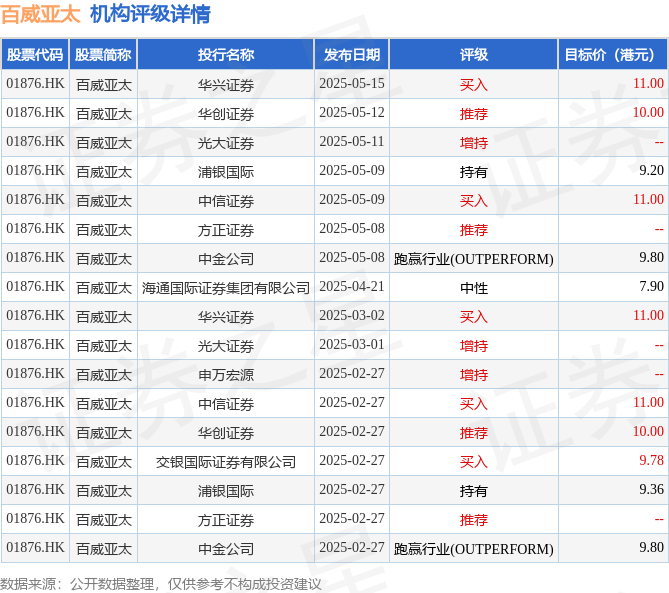Click 光大证券 in the 2025-03-01 row
The width and height of the screenshot is (669, 593).
[x=226, y=346]
